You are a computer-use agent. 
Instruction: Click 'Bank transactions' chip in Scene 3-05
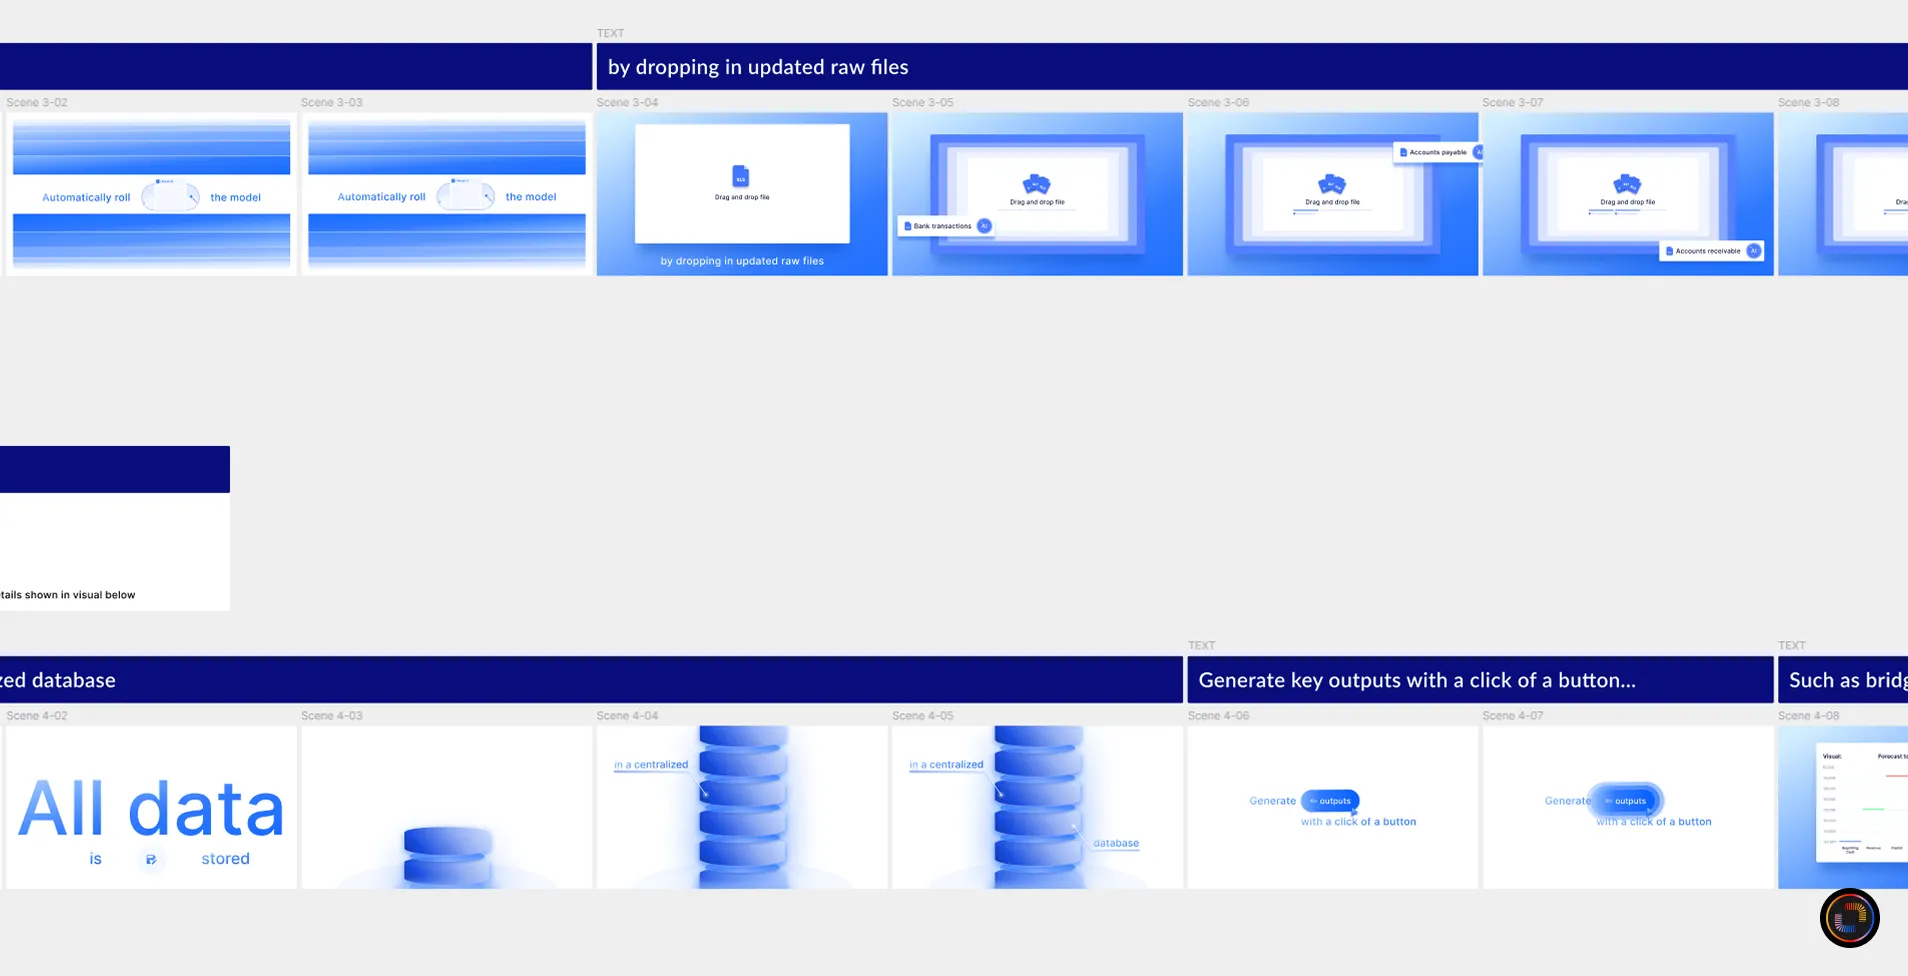(x=946, y=226)
